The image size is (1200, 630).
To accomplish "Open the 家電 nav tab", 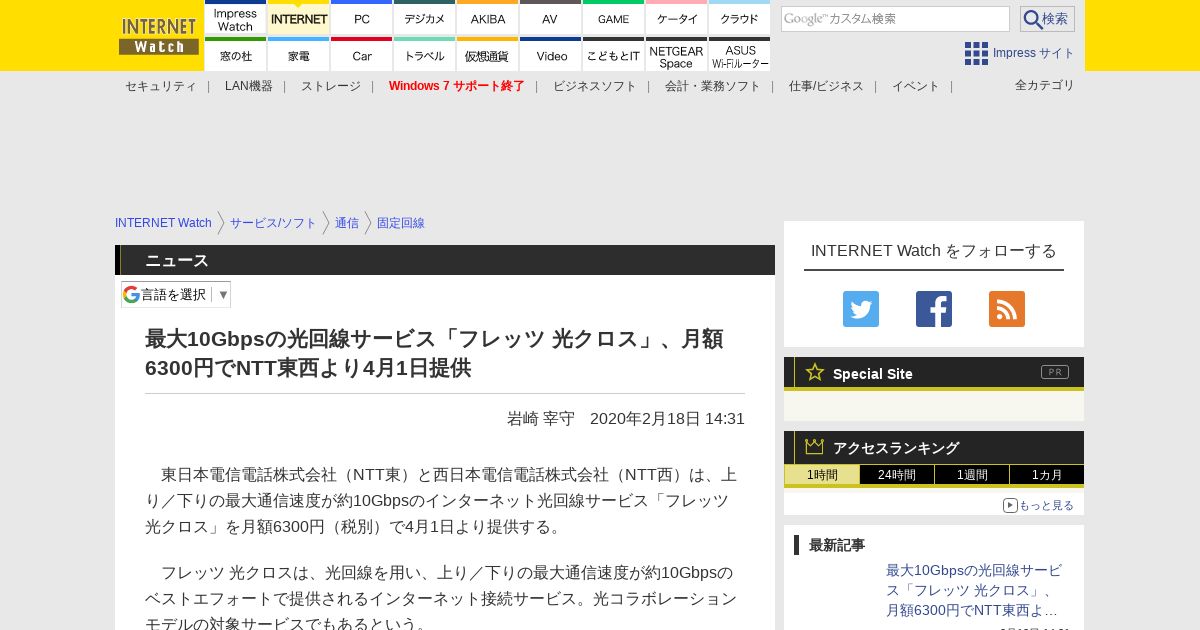I will pyautogui.click(x=299, y=54).
